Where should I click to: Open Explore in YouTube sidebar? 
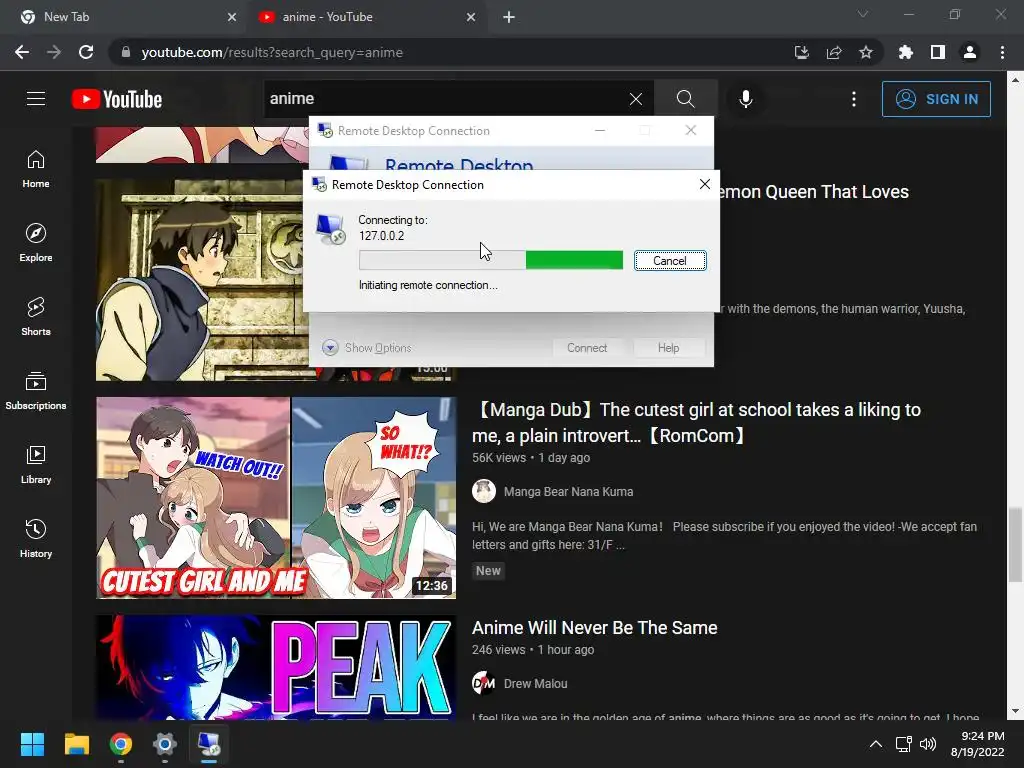36,243
